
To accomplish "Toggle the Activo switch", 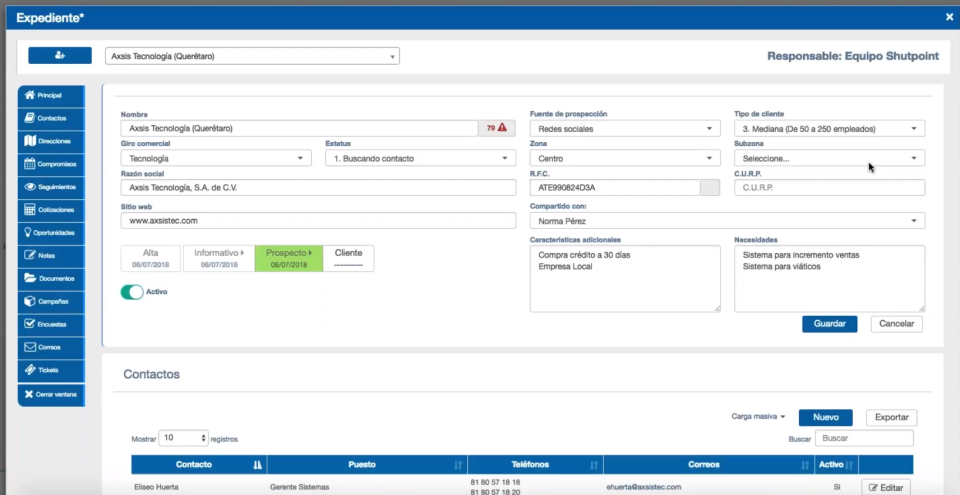I will (132, 292).
